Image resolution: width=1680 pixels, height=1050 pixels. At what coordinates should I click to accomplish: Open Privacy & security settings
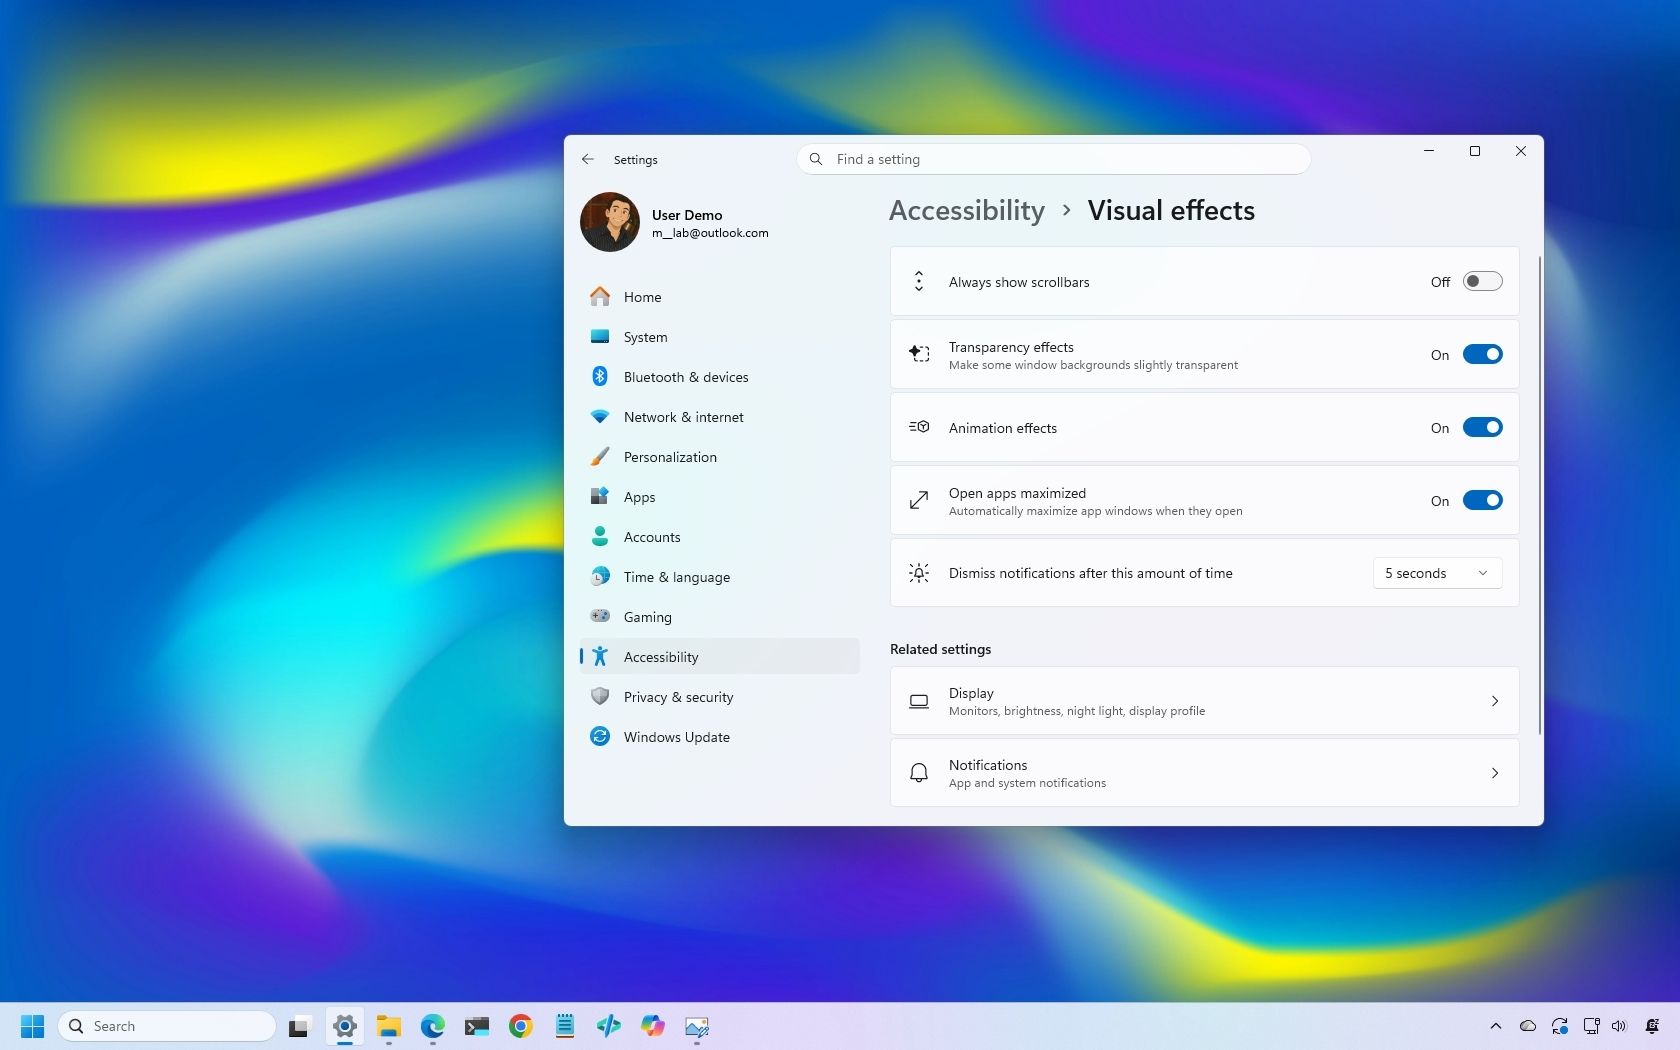pos(719,697)
